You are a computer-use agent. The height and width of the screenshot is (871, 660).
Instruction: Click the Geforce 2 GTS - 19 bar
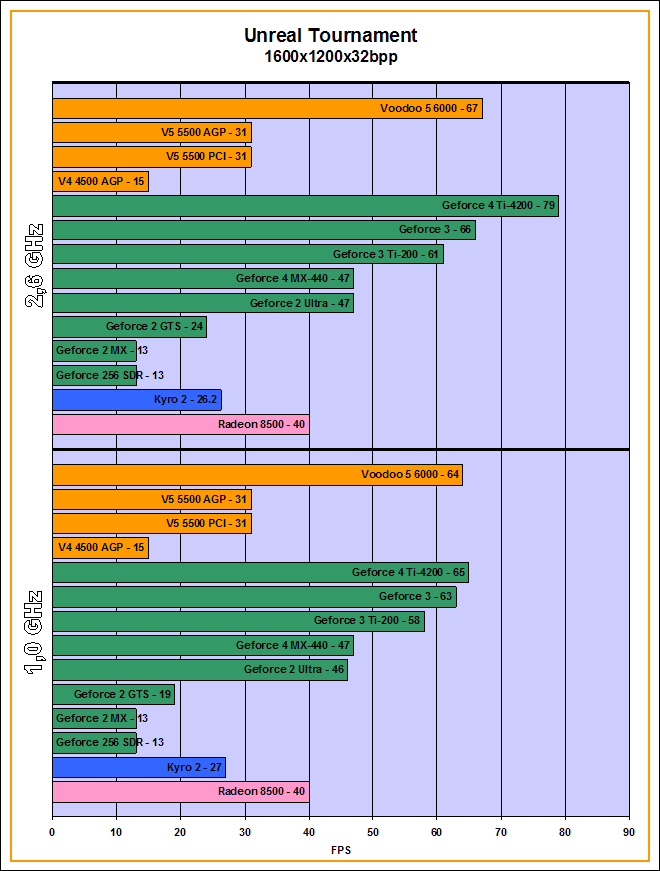coord(113,694)
